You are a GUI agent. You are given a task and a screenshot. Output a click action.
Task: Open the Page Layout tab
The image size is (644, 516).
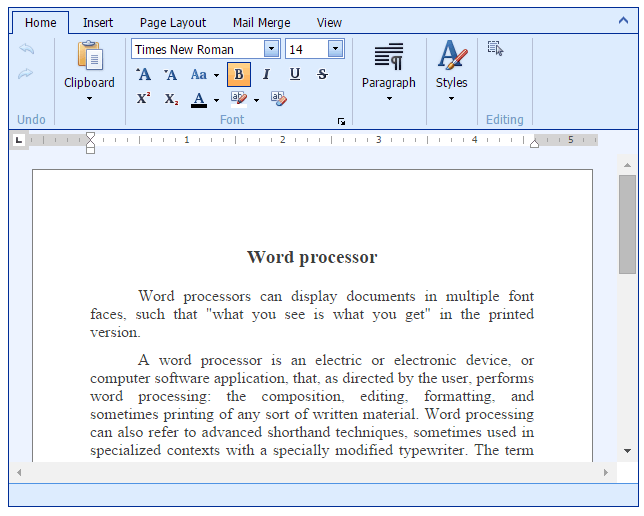173,22
